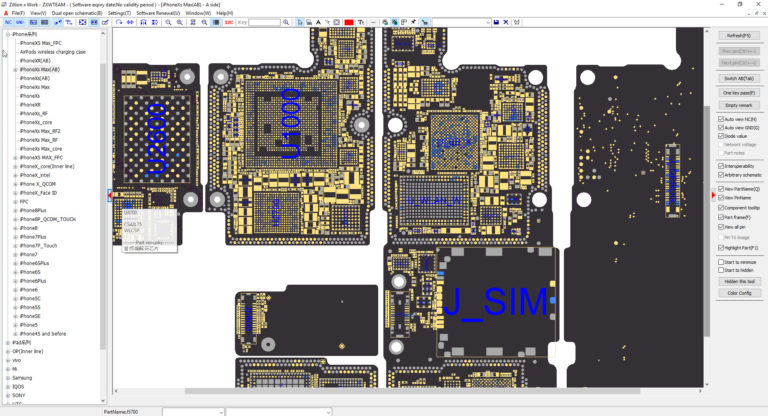Enable Start to minimize checkbox

coord(721,262)
